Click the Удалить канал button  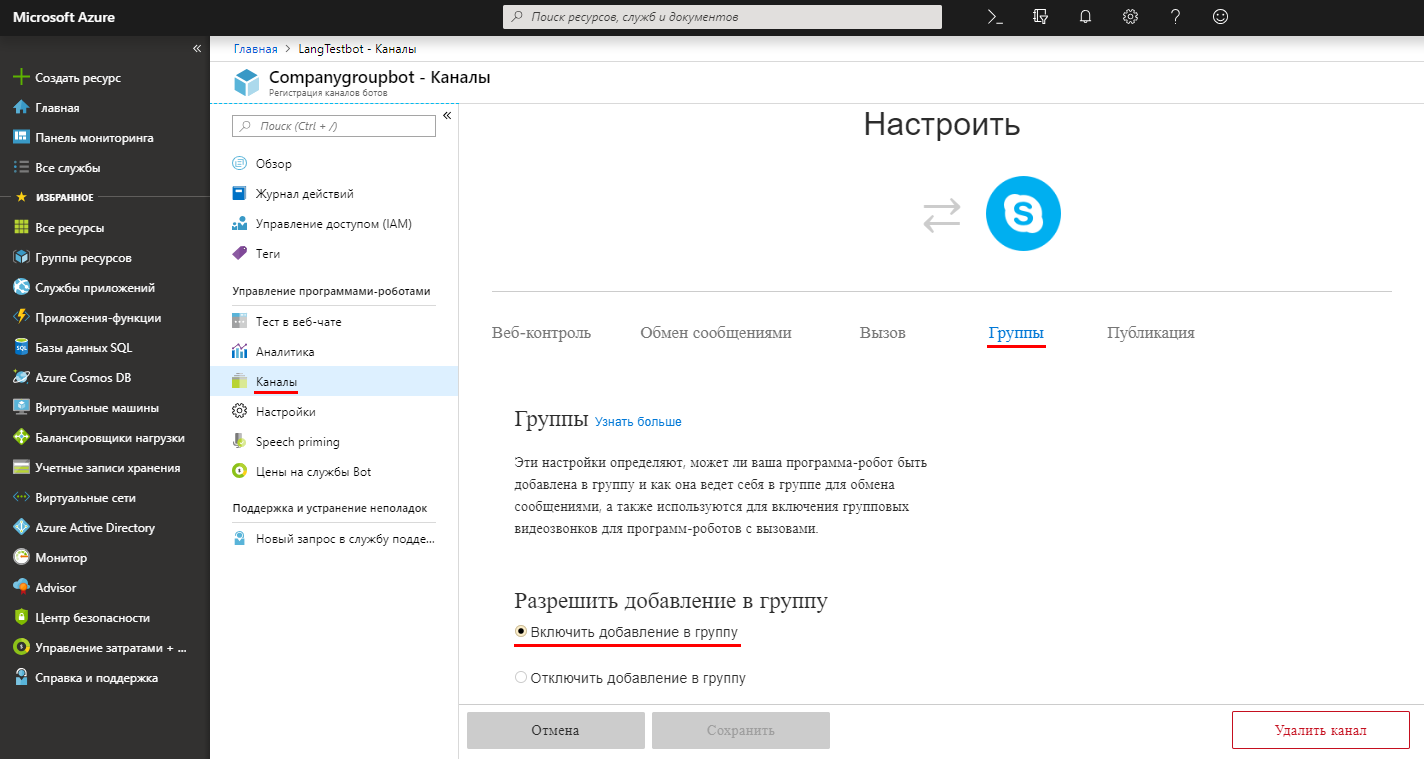click(x=1321, y=730)
